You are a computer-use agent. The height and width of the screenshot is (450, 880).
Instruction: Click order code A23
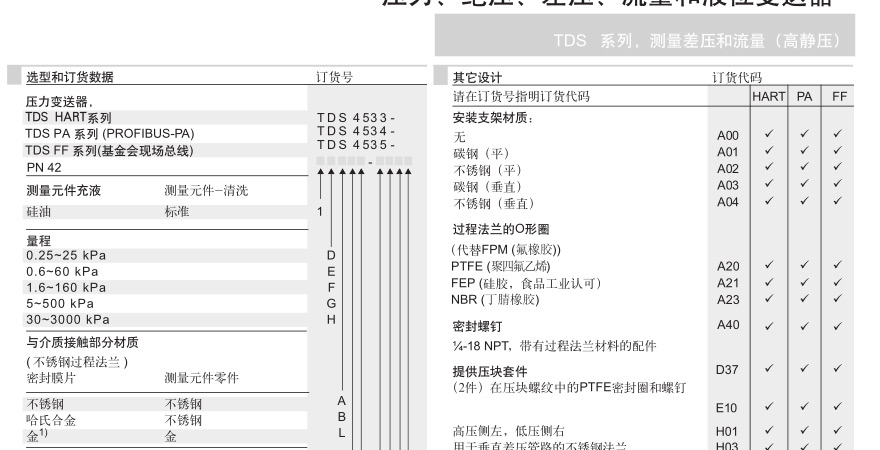728,300
